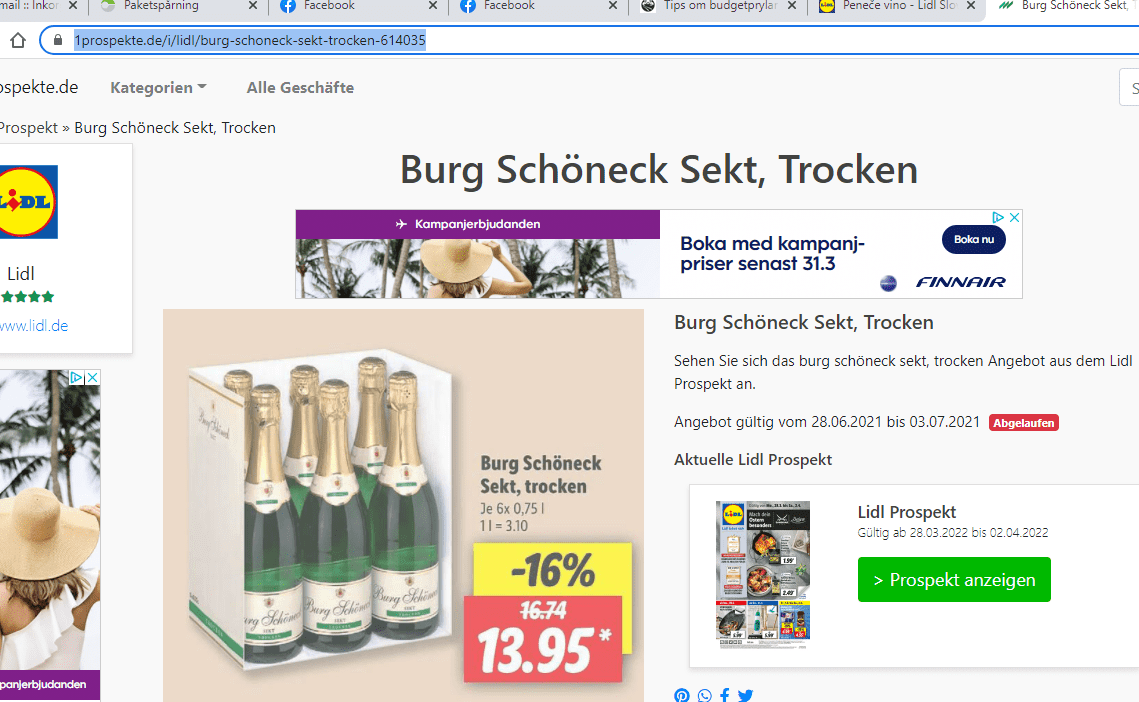Close the left sidebar ad

[92, 378]
